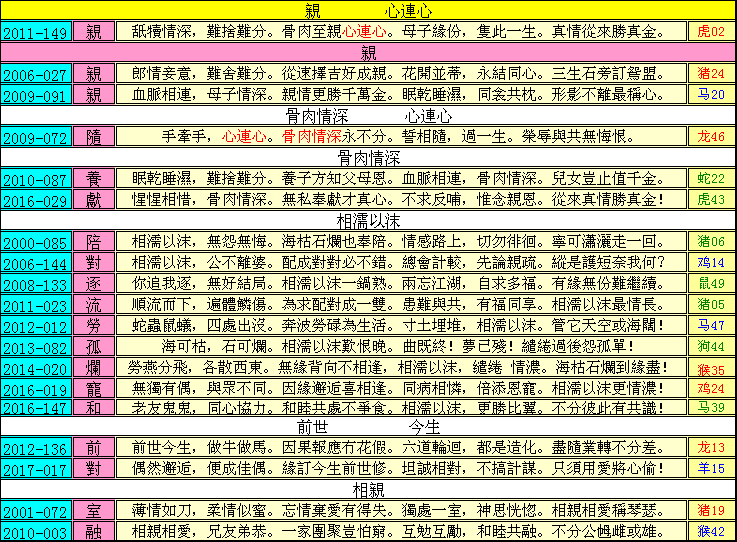The height and width of the screenshot is (542, 737).
Task: Click the issue cell 2006-027
Action: pyautogui.click(x=36, y=74)
